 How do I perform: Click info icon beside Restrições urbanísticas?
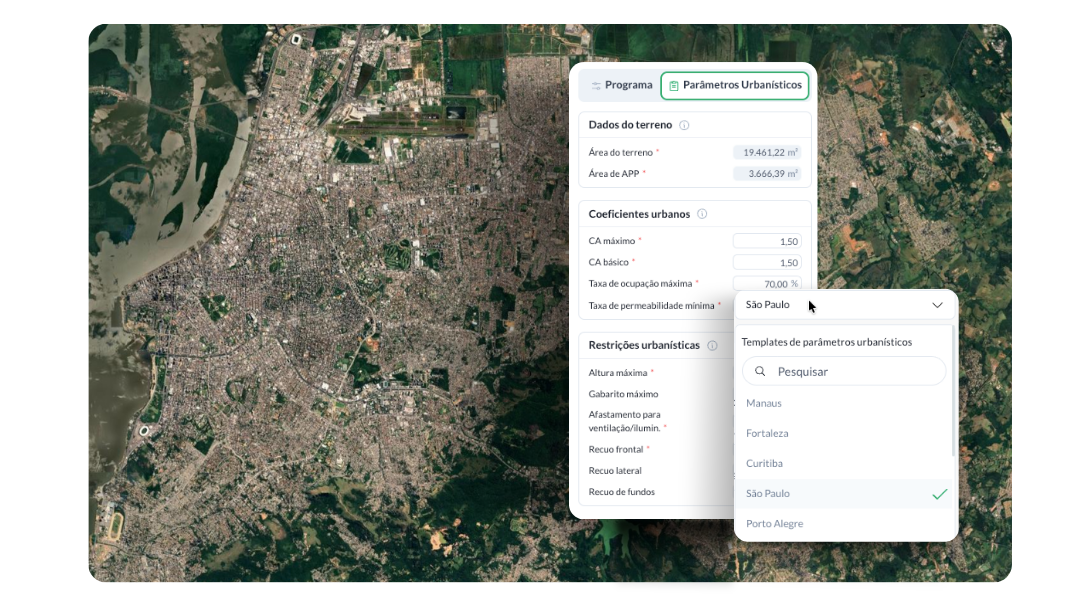(712, 345)
